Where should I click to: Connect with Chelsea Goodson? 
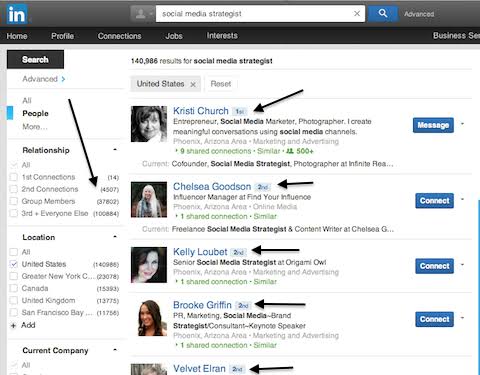(434, 201)
